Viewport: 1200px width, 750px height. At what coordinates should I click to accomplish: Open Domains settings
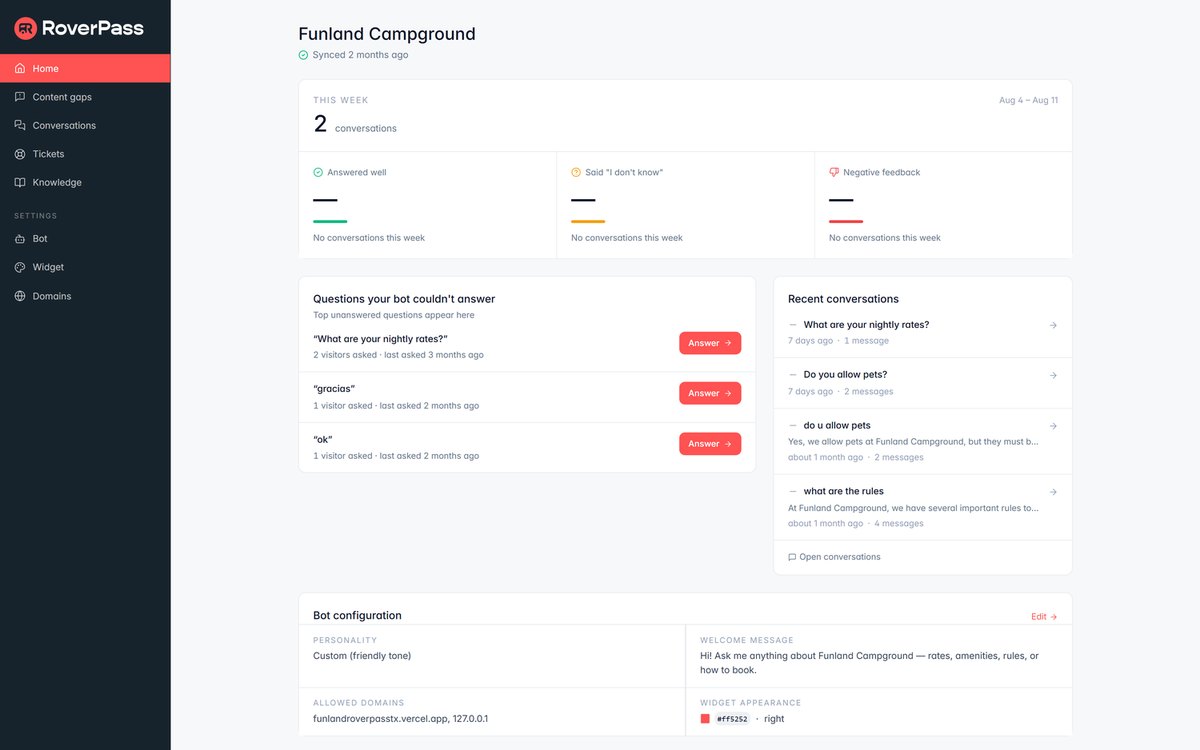click(x=85, y=296)
